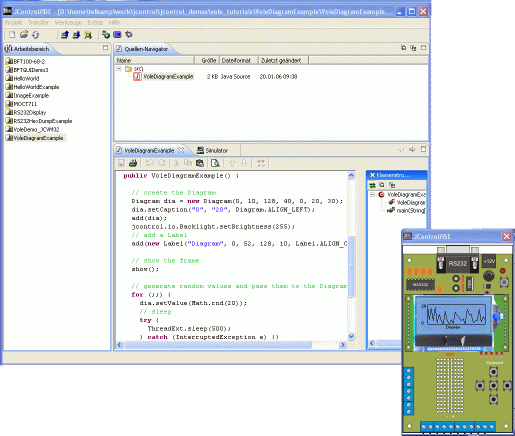515x436 pixels.
Task: Click the green sync arrows icon in class structure panel
Action: (x=372, y=185)
